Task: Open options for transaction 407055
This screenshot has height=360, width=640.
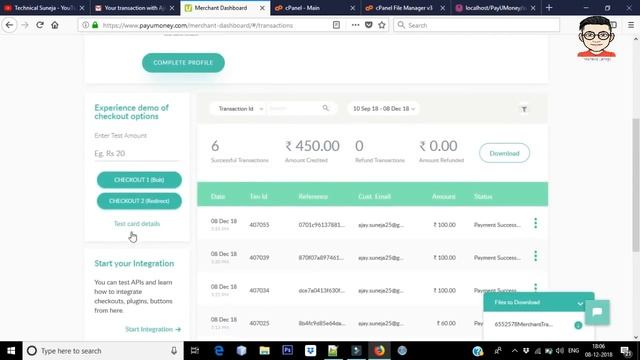Action: [x=536, y=223]
